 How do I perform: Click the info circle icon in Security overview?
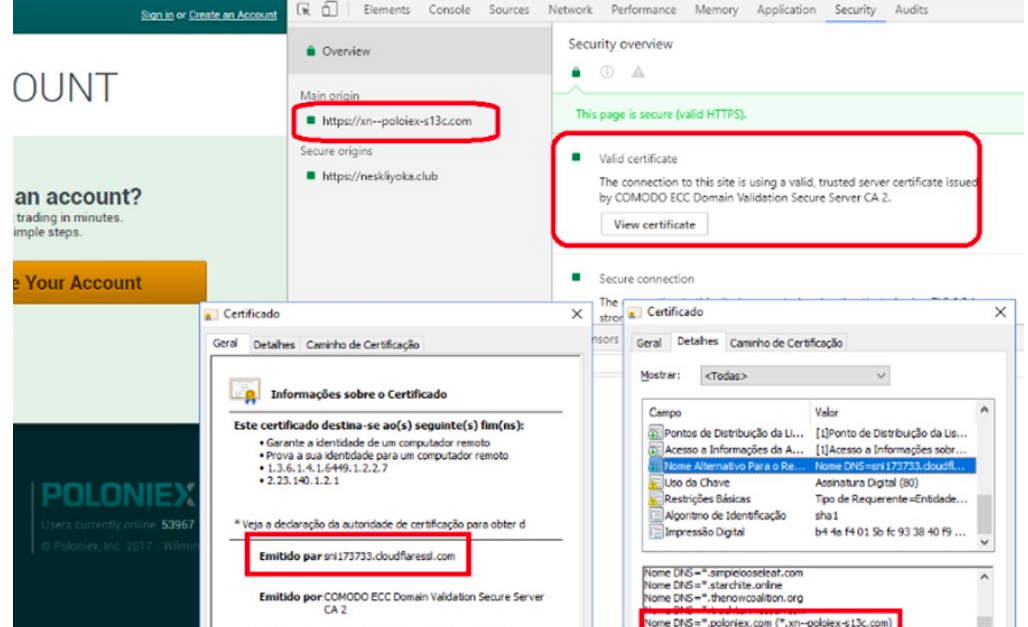point(607,72)
